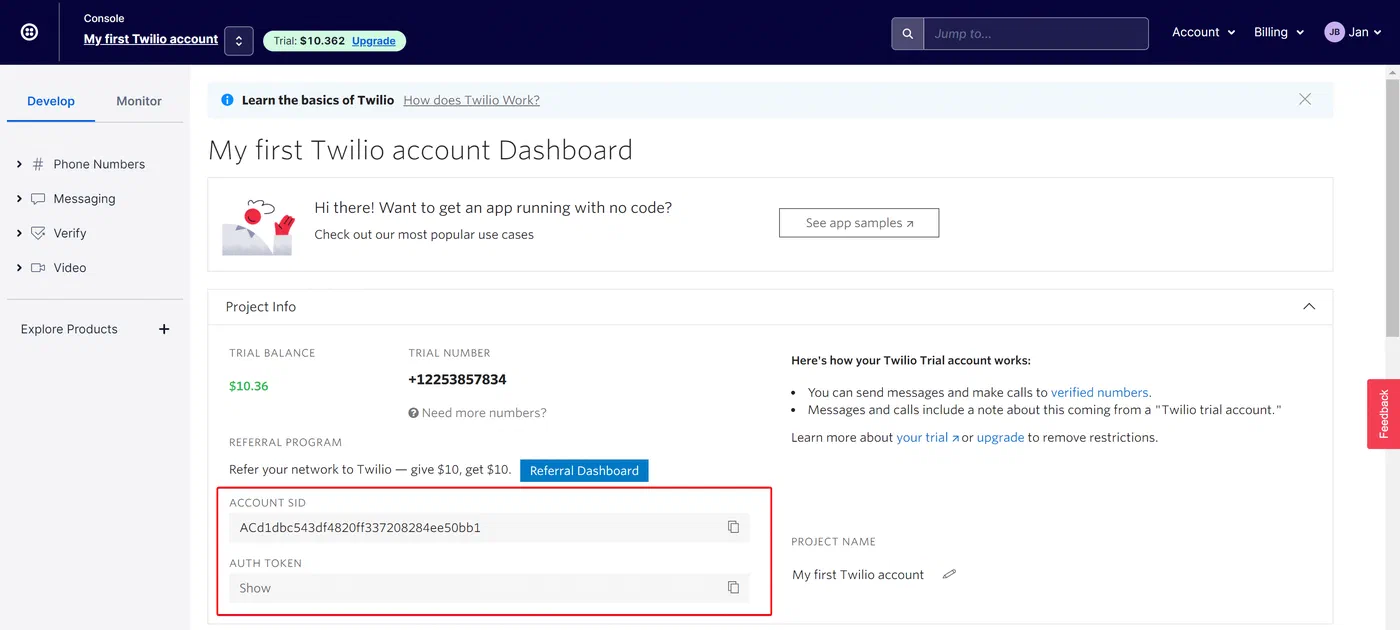The image size is (1400, 630).
Task: Click Need more numbers link
Action: (484, 413)
